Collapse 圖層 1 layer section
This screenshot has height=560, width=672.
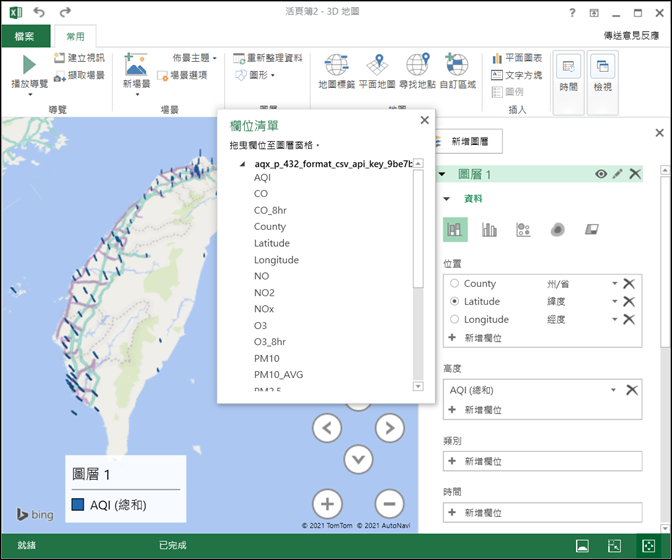[442, 174]
